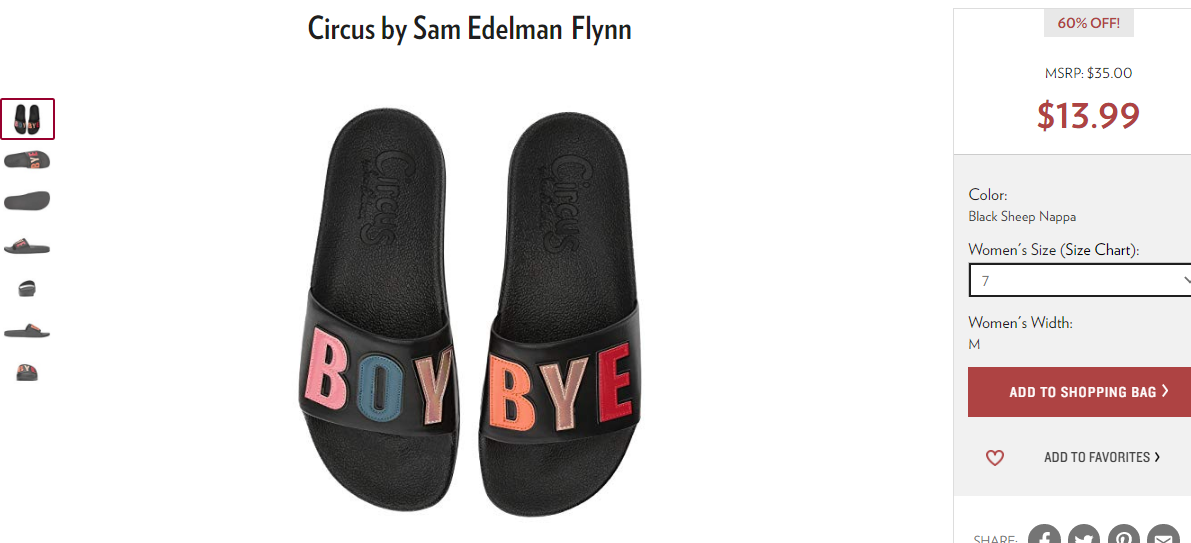Share the product by email icon
1191x543 pixels.
pyautogui.click(x=1163, y=536)
